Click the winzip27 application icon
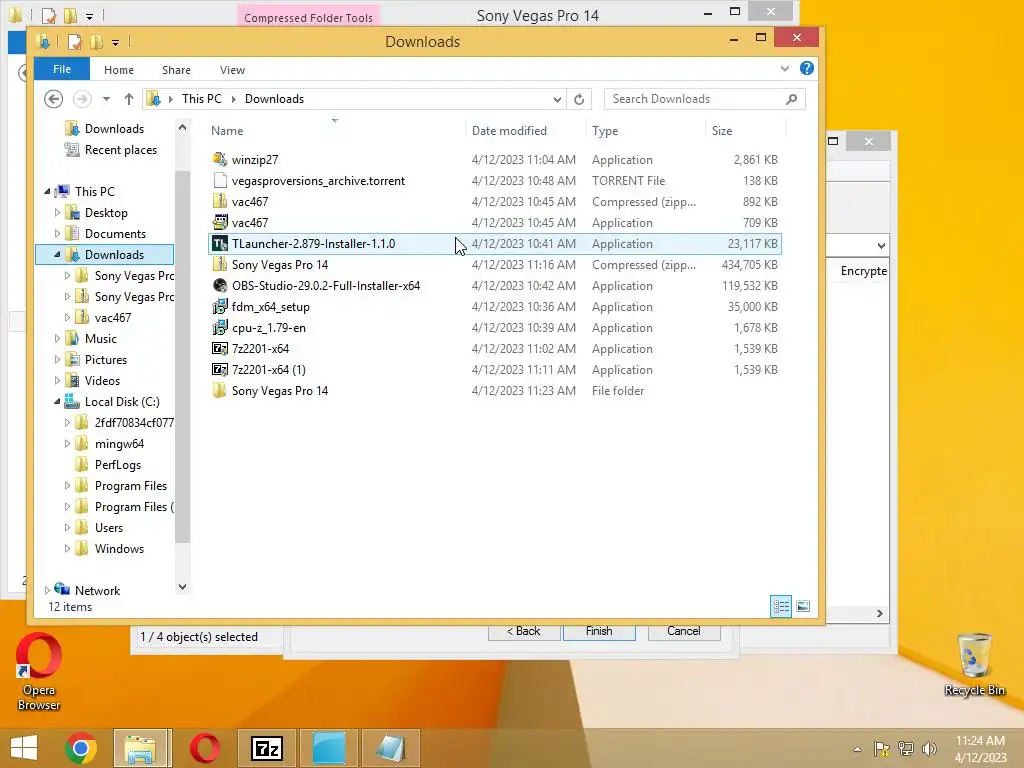 [x=220, y=159]
